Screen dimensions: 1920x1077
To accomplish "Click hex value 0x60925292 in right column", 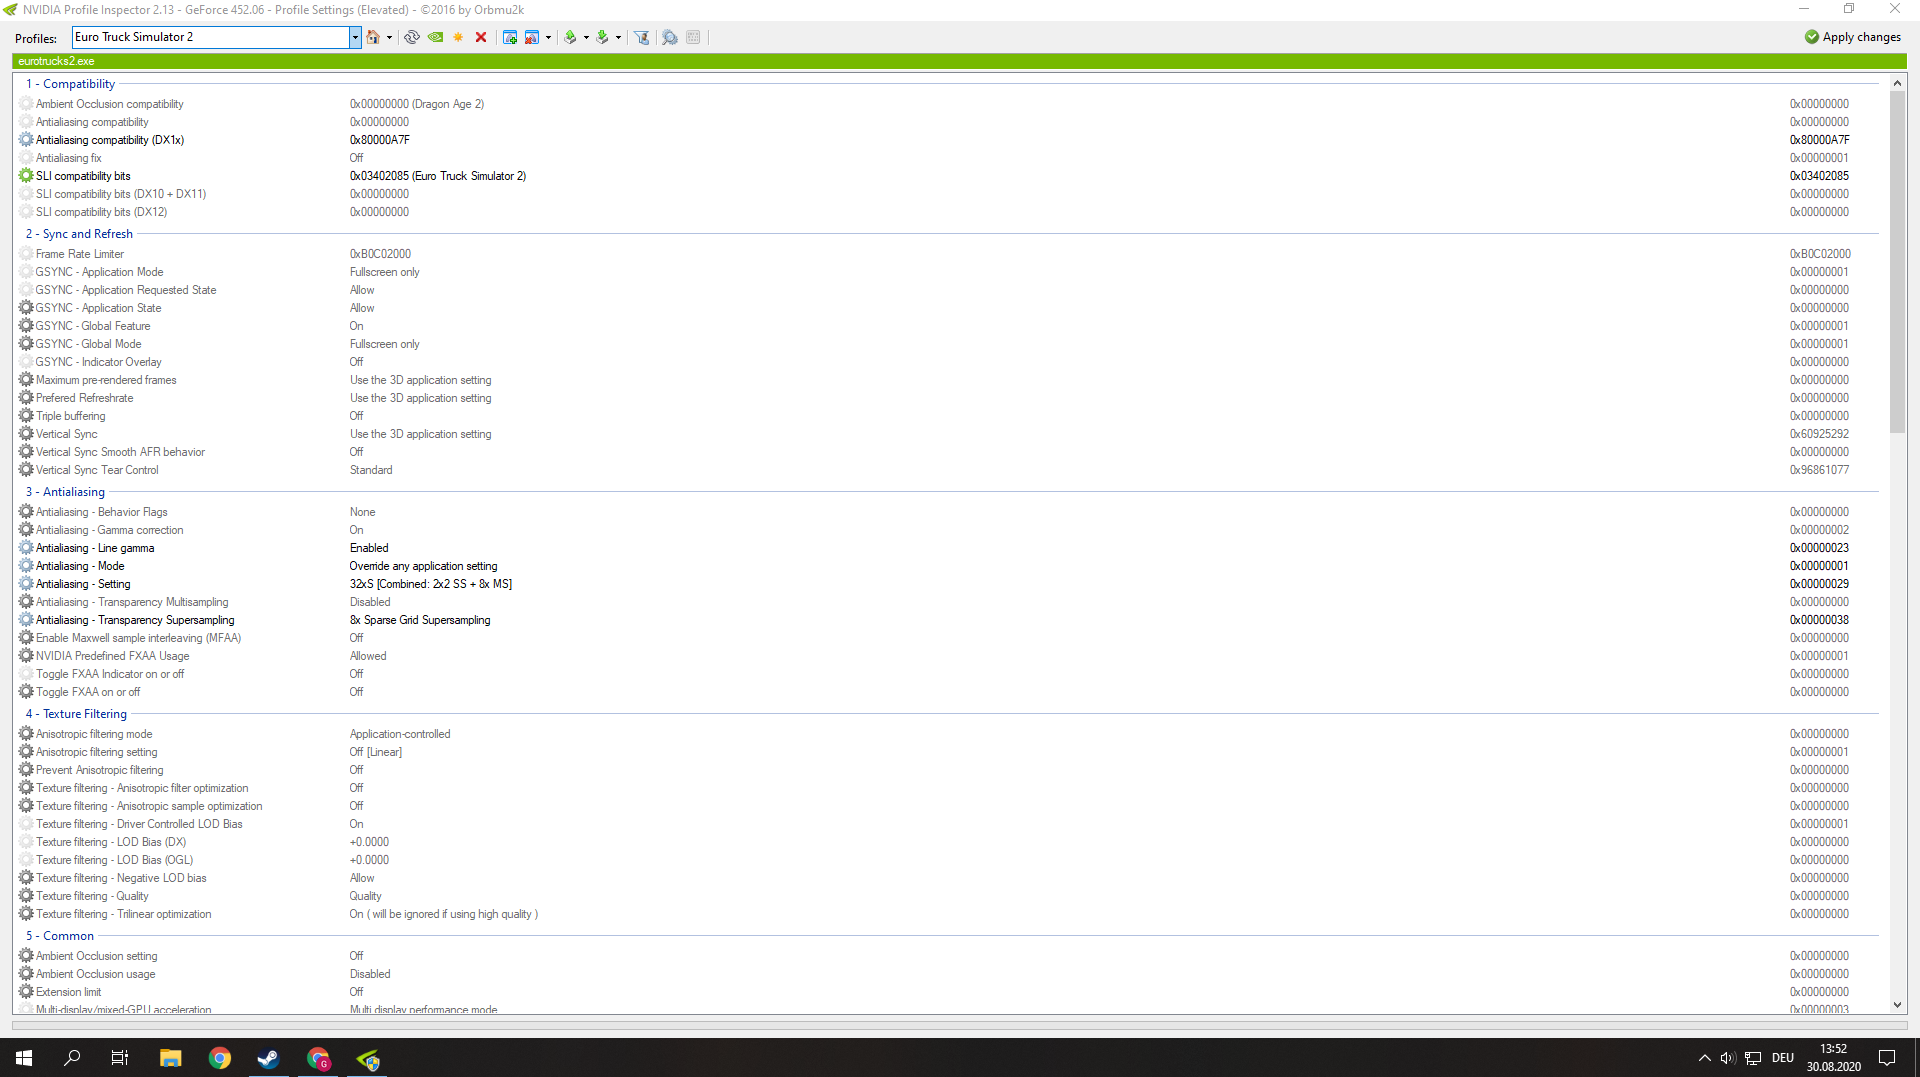I will tap(1819, 434).
